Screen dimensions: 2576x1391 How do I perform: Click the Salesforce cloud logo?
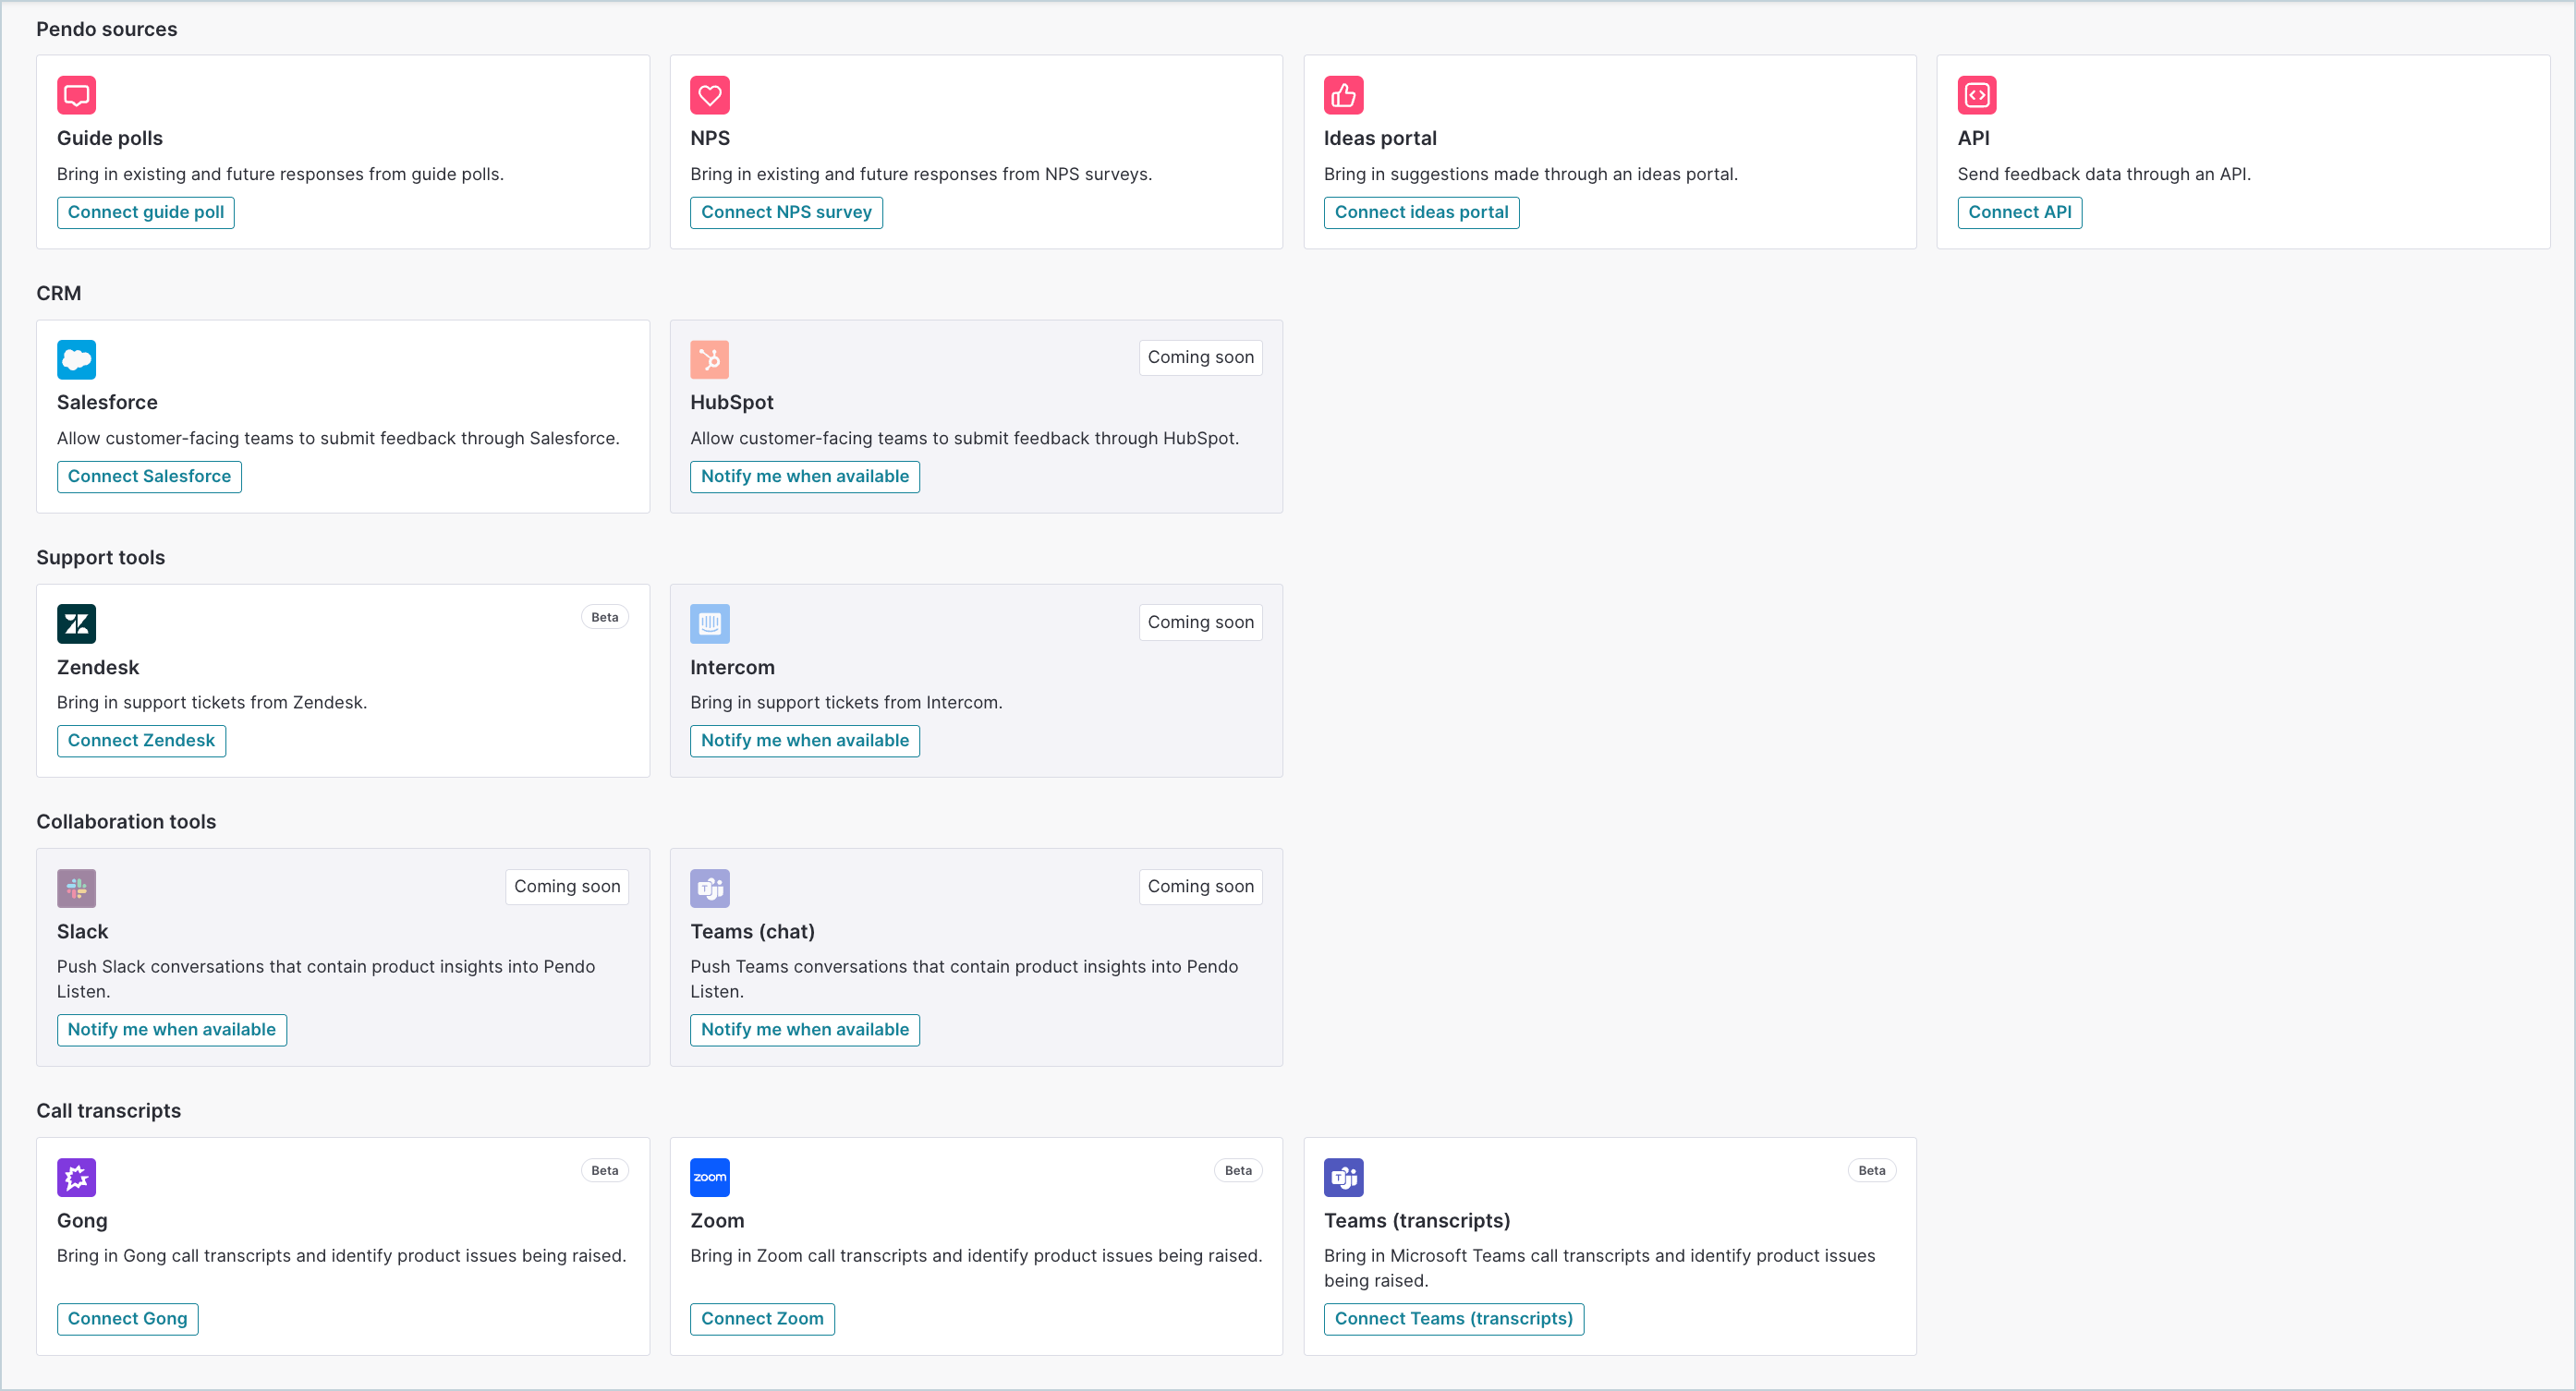(x=76, y=360)
